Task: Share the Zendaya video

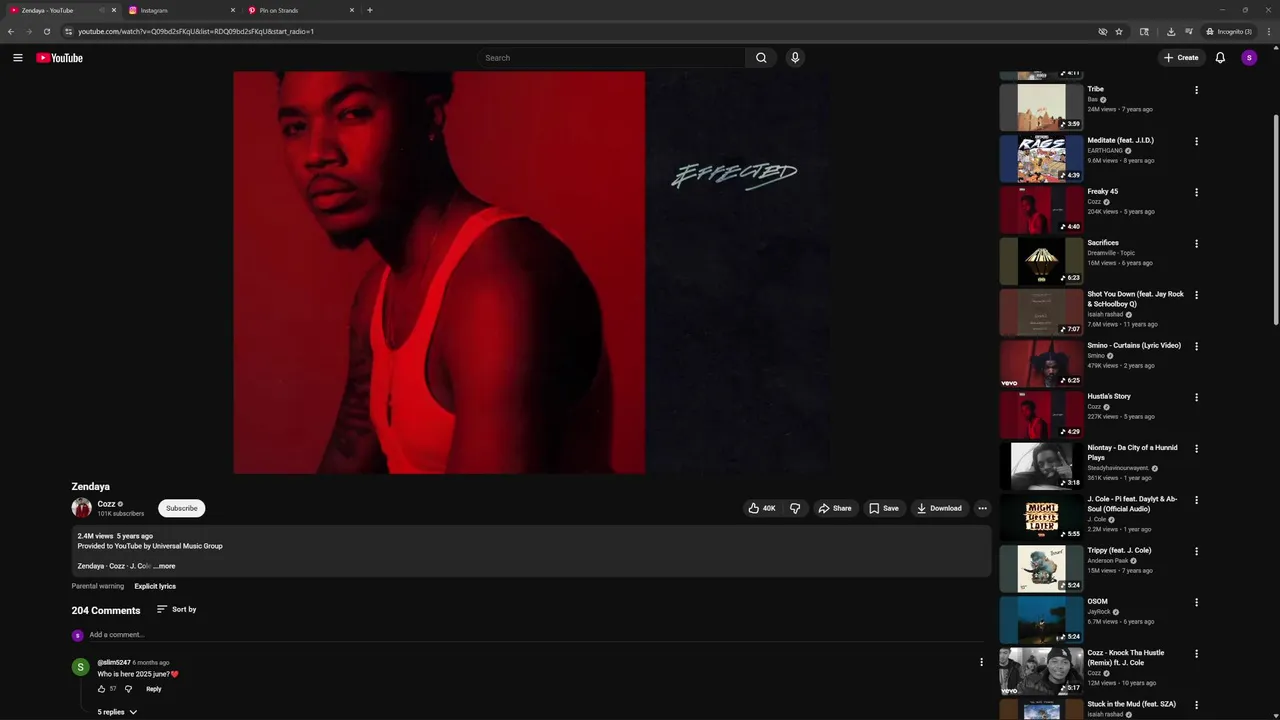Action: click(835, 508)
